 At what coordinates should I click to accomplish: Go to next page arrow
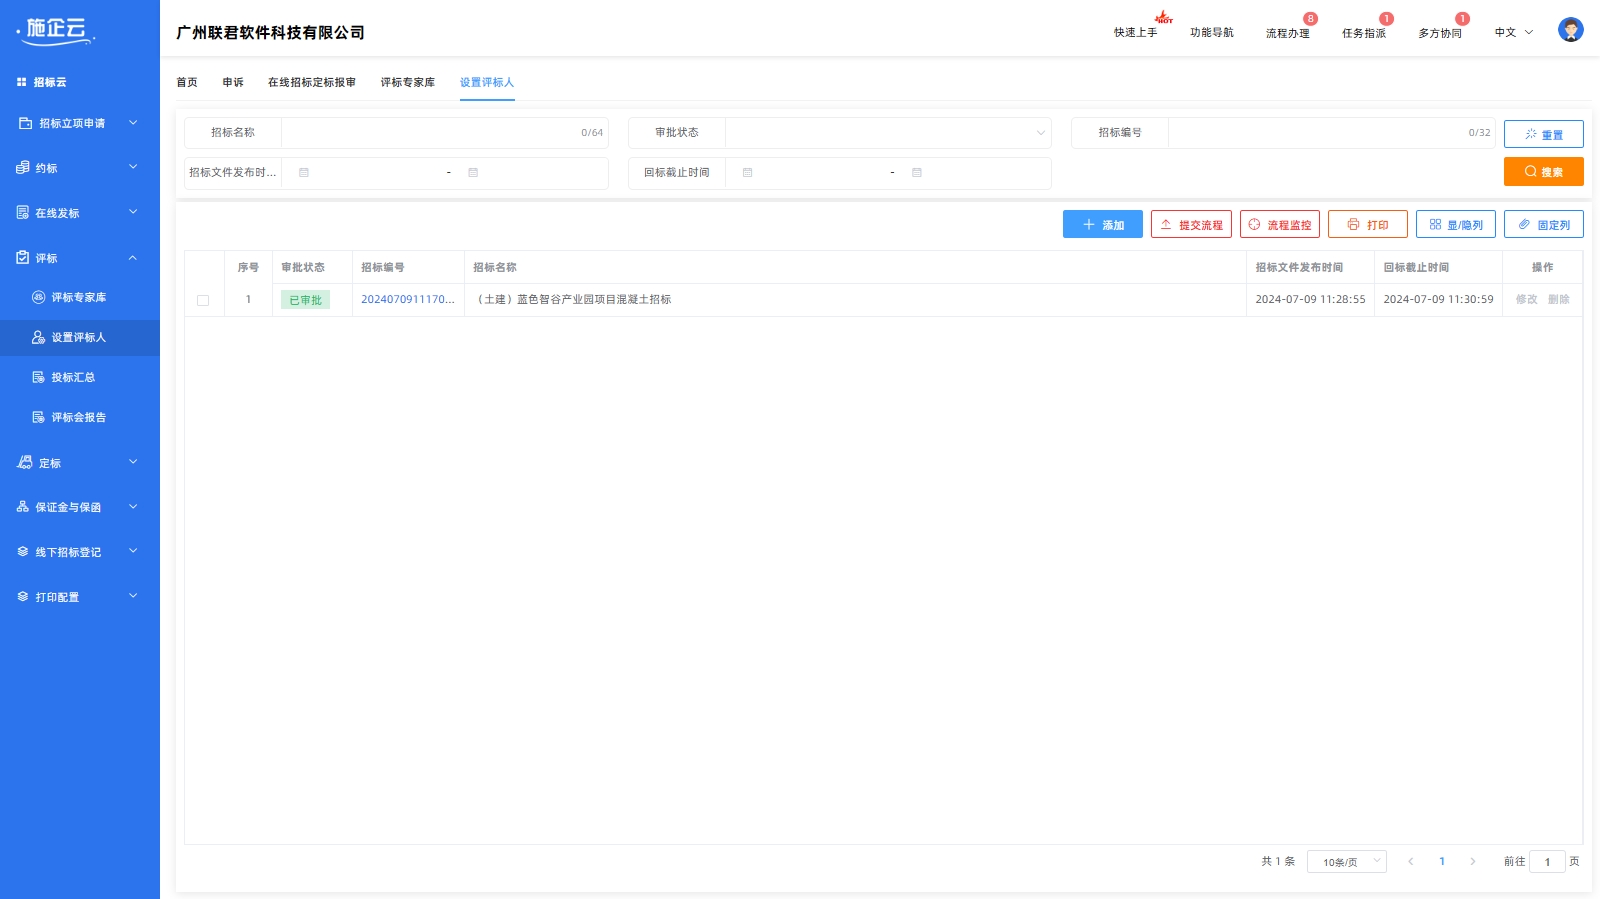tap(1472, 861)
